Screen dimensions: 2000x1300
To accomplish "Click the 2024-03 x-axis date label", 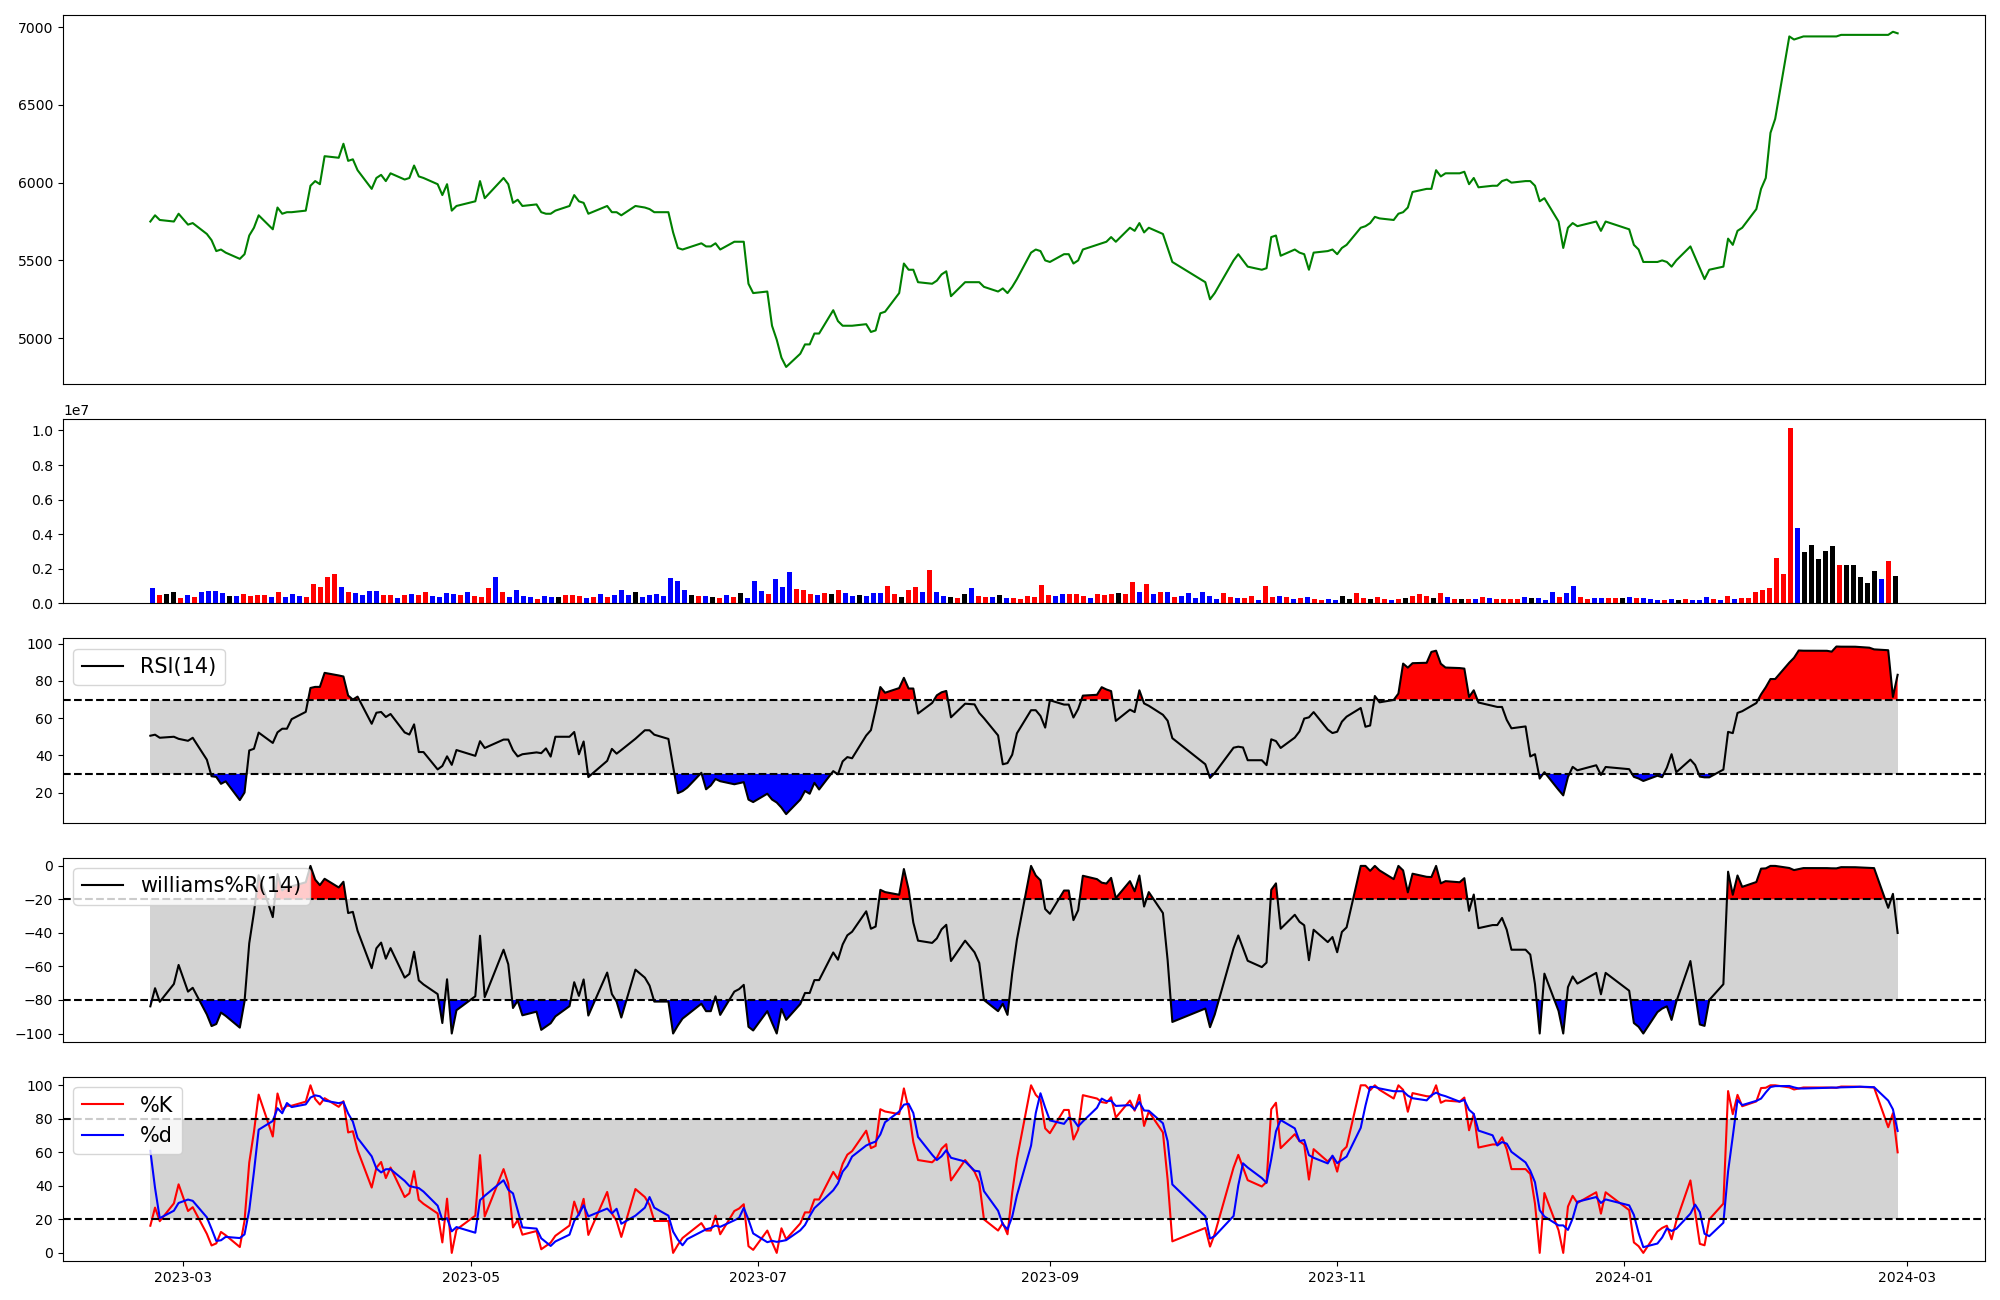I will point(1908,1277).
